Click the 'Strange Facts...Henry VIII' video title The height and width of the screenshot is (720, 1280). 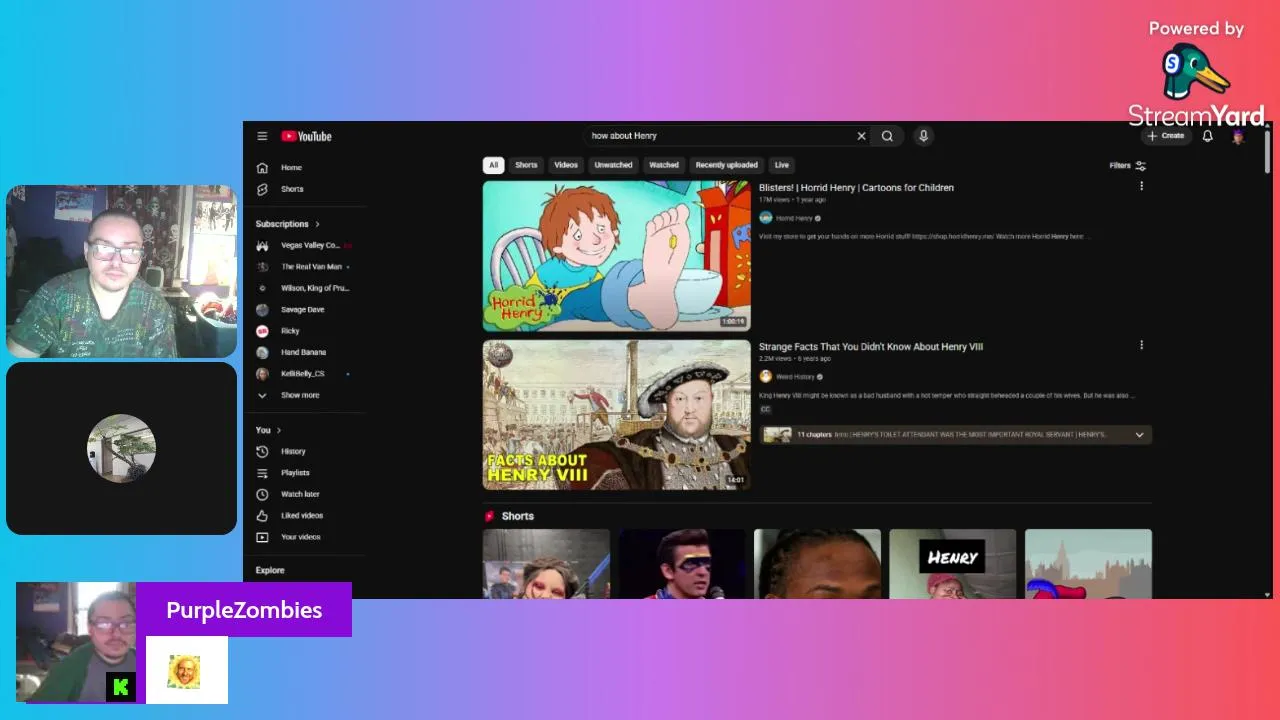[x=871, y=347]
